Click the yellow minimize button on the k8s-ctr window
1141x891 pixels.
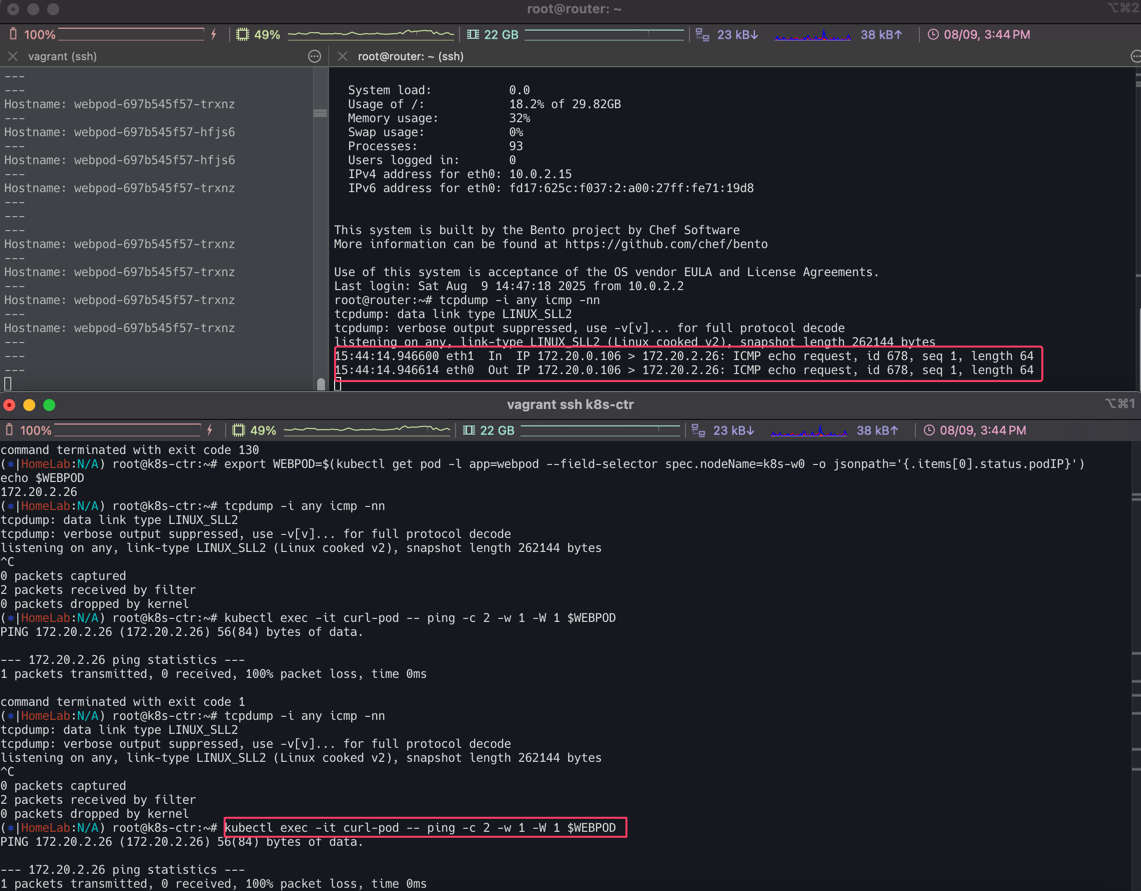tap(29, 405)
